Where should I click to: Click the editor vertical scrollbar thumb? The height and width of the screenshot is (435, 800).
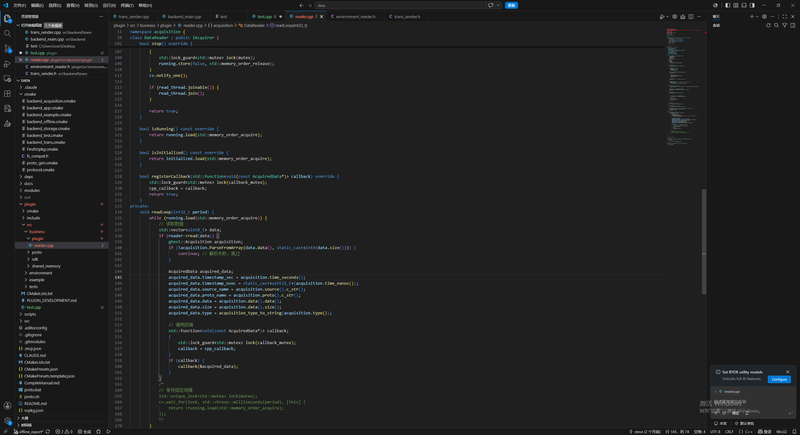click(x=704, y=242)
